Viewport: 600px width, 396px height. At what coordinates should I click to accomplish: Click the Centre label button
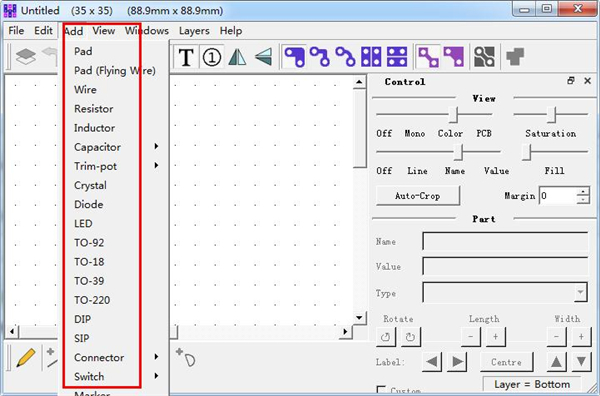506,362
